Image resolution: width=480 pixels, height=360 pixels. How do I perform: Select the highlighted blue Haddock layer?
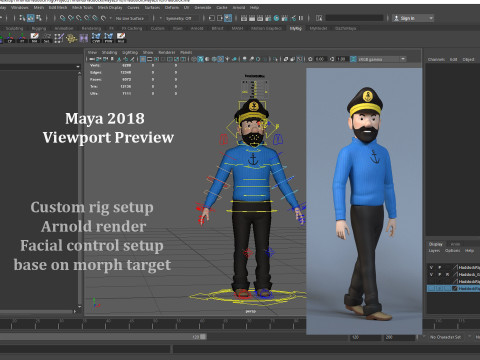[453, 289]
